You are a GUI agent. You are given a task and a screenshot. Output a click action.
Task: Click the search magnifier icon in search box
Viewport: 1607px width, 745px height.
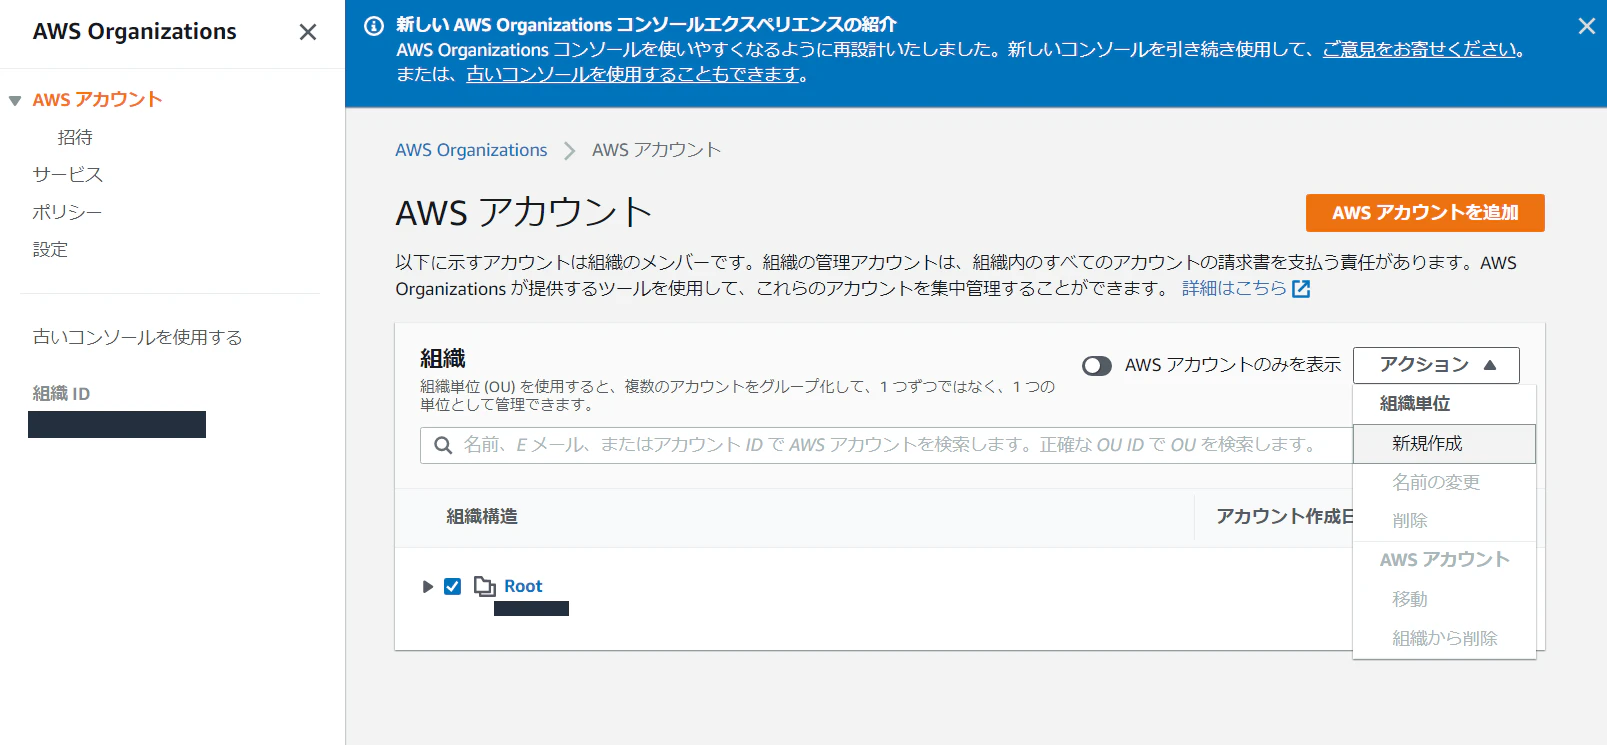[x=443, y=445]
